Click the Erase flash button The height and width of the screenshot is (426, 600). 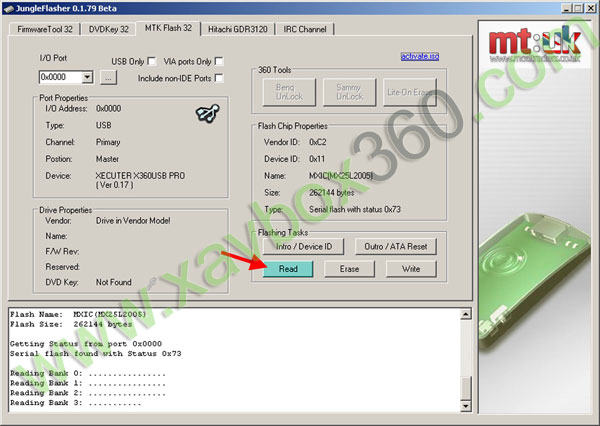(x=349, y=269)
